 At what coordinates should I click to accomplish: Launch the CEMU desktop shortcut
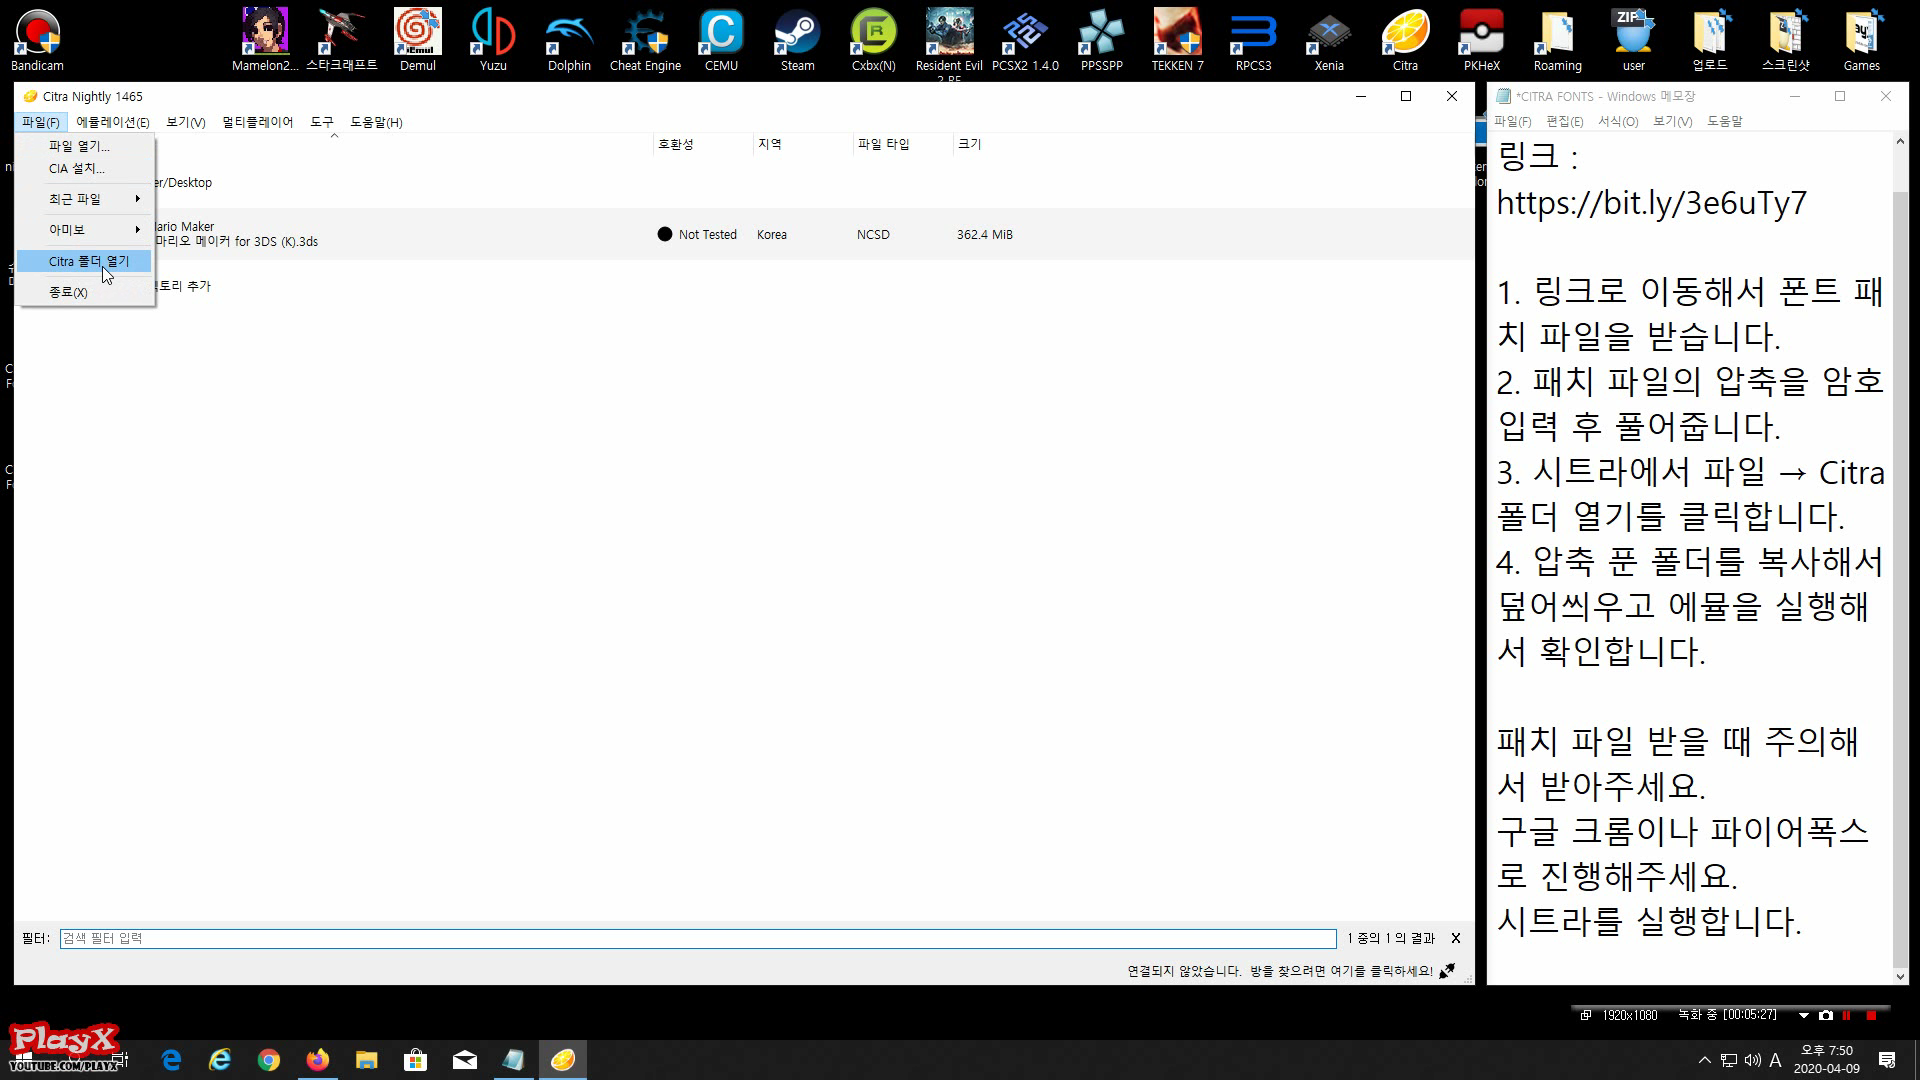point(721,40)
